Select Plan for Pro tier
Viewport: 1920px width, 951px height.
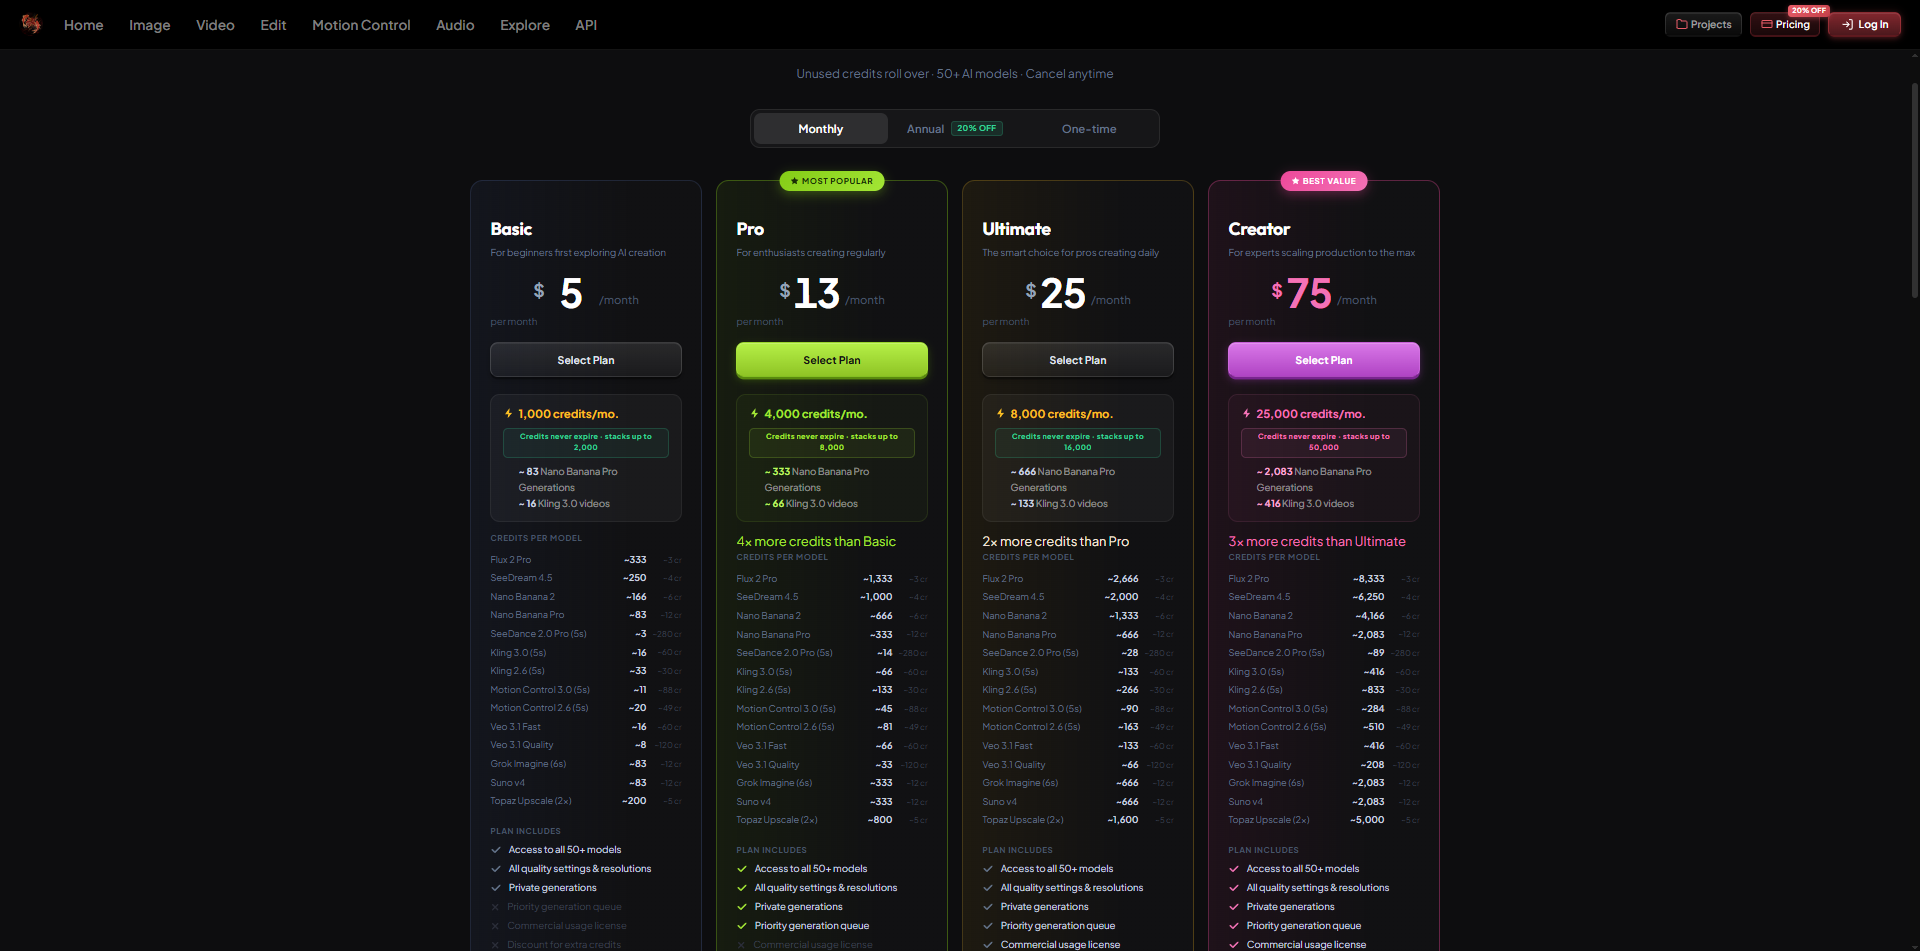[832, 360]
